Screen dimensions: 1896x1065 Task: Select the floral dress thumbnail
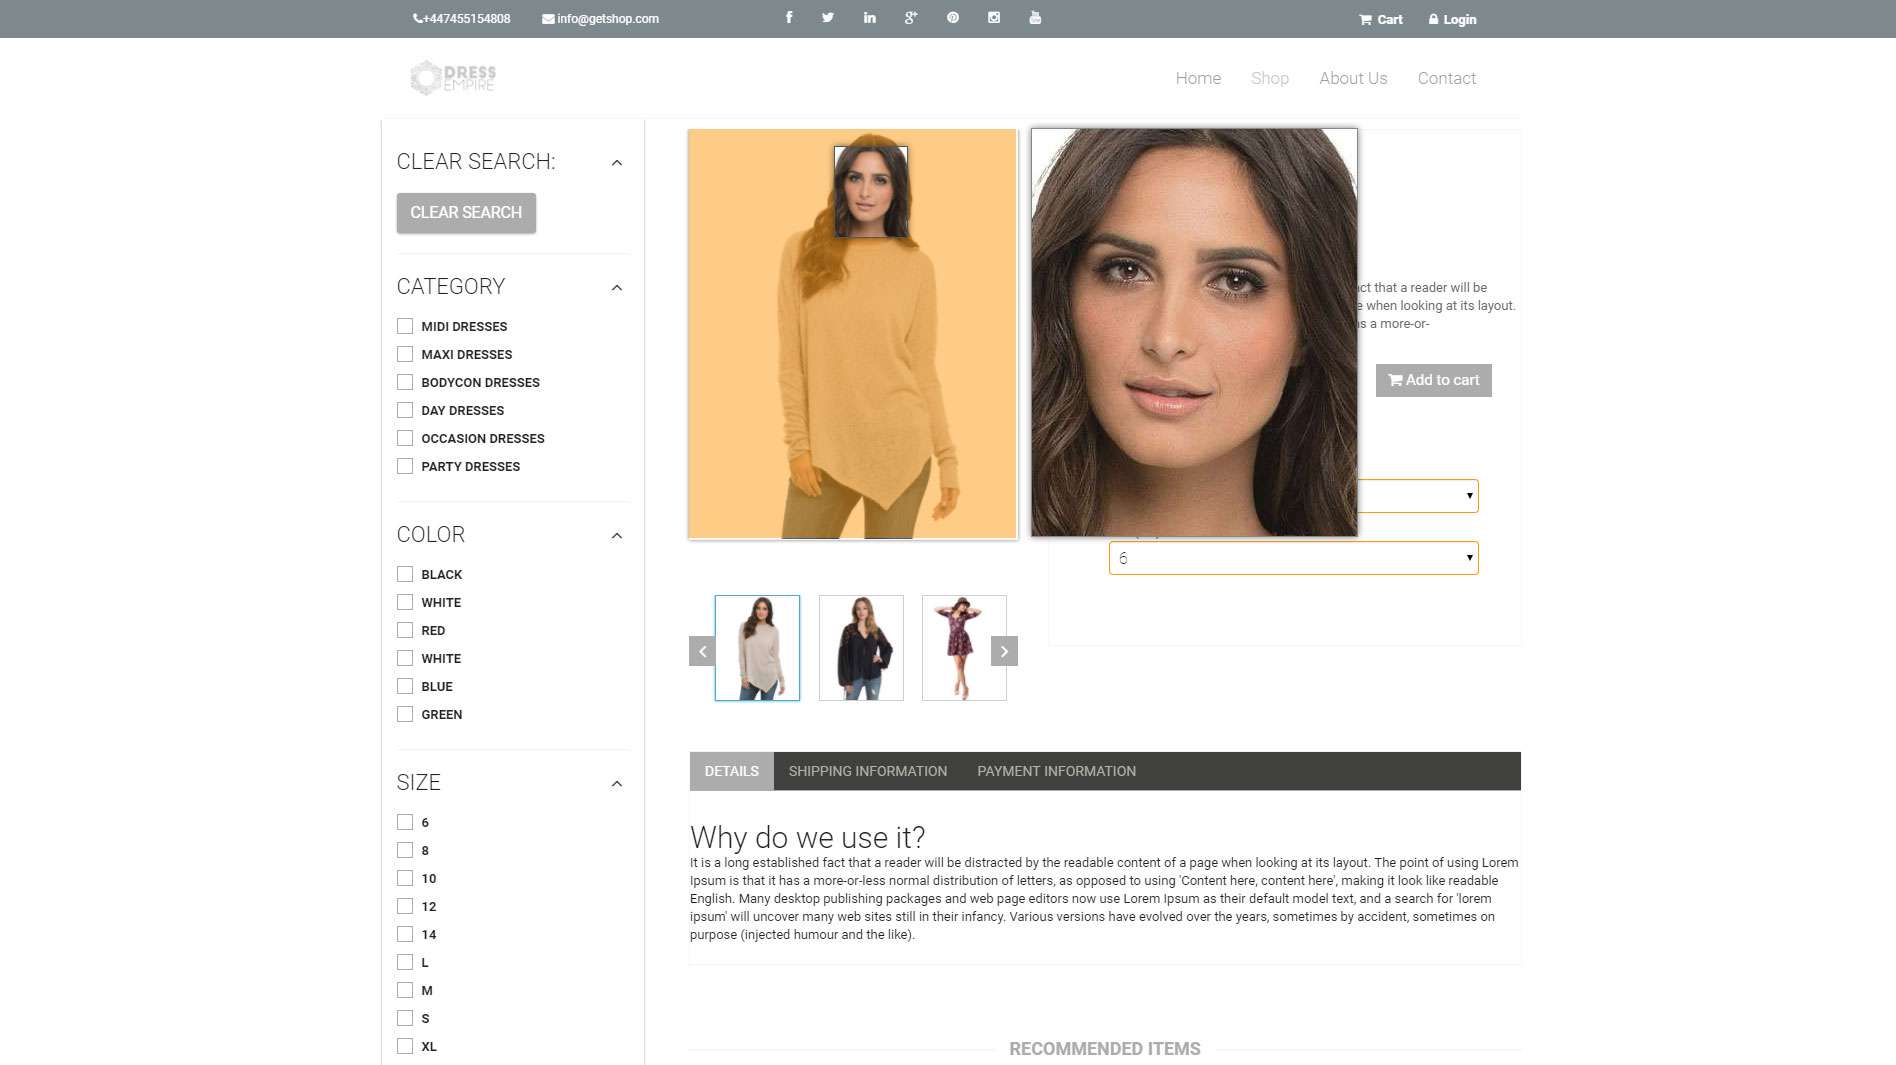pyautogui.click(x=964, y=648)
